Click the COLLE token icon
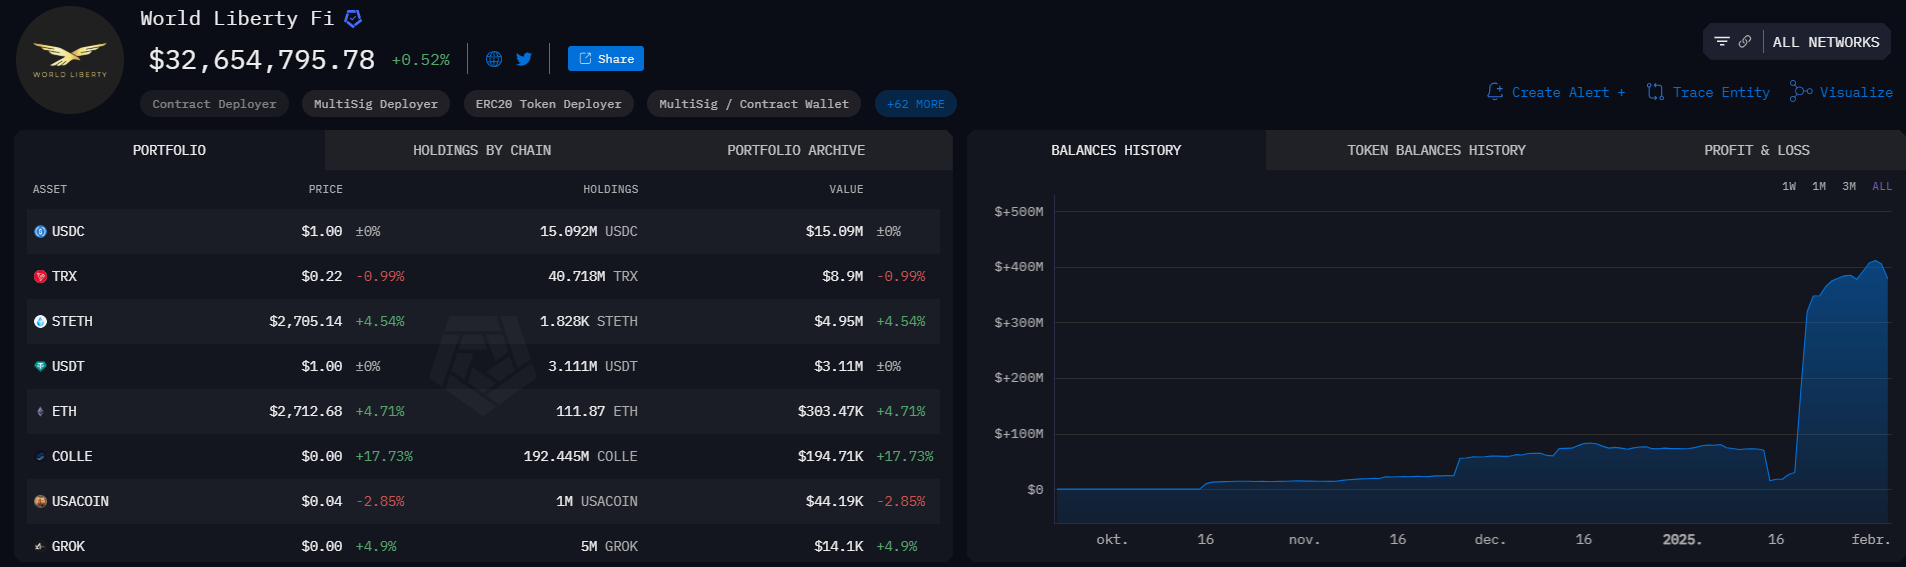This screenshot has width=1906, height=567. (40, 456)
